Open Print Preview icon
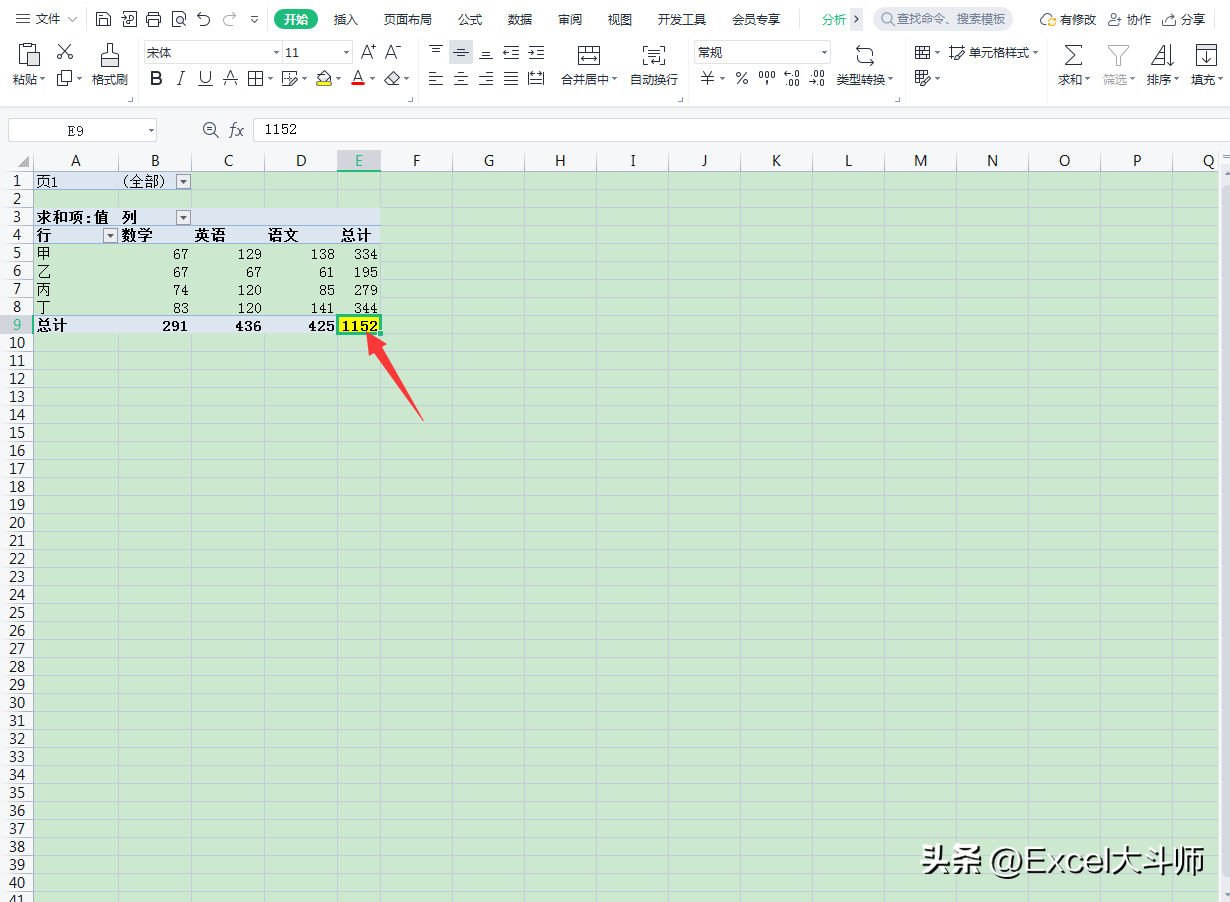This screenshot has height=902, width=1230. tap(178, 19)
